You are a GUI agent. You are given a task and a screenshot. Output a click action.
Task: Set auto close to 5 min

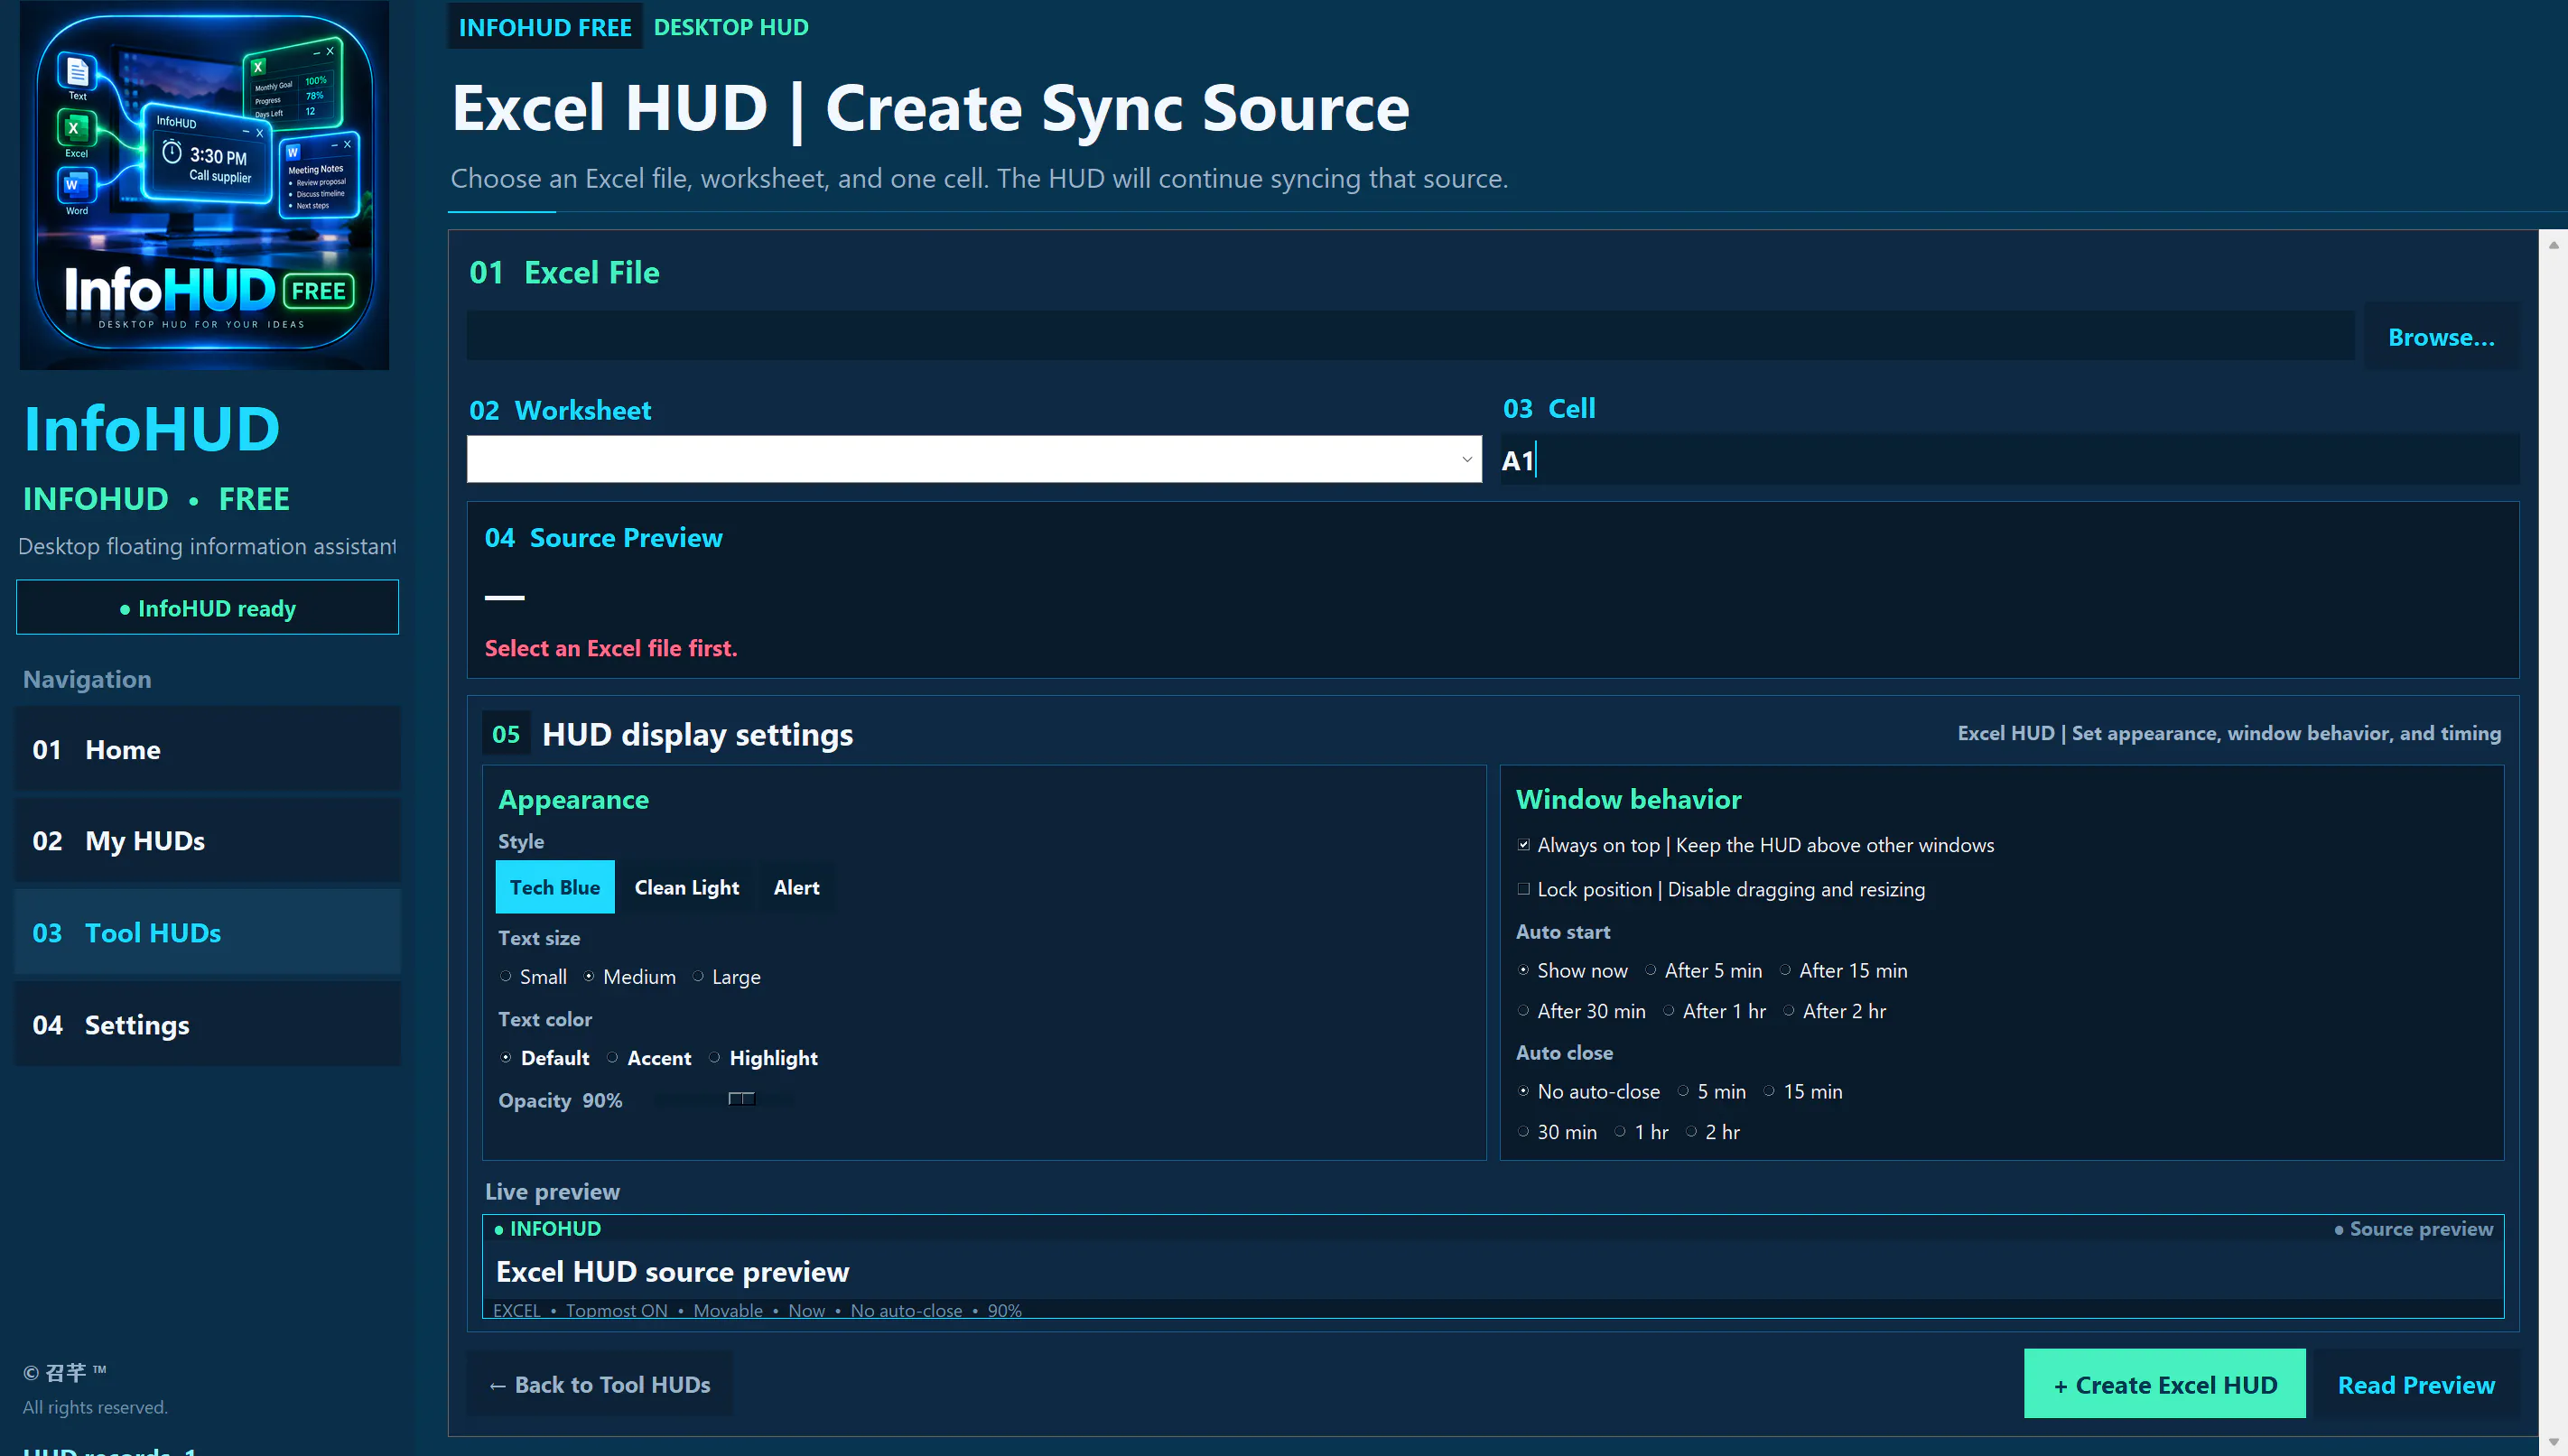pyautogui.click(x=1711, y=1091)
